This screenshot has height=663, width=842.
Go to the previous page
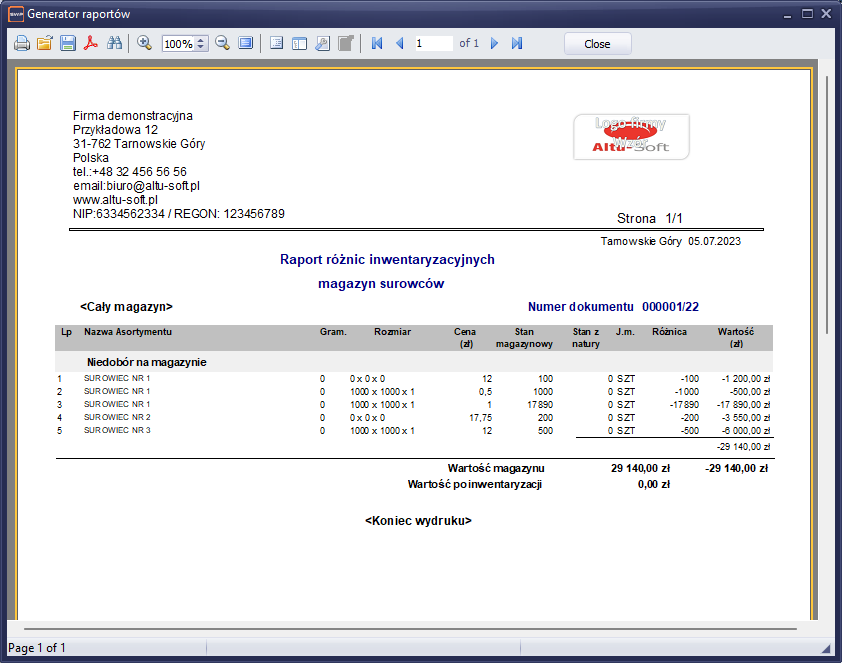pos(399,44)
